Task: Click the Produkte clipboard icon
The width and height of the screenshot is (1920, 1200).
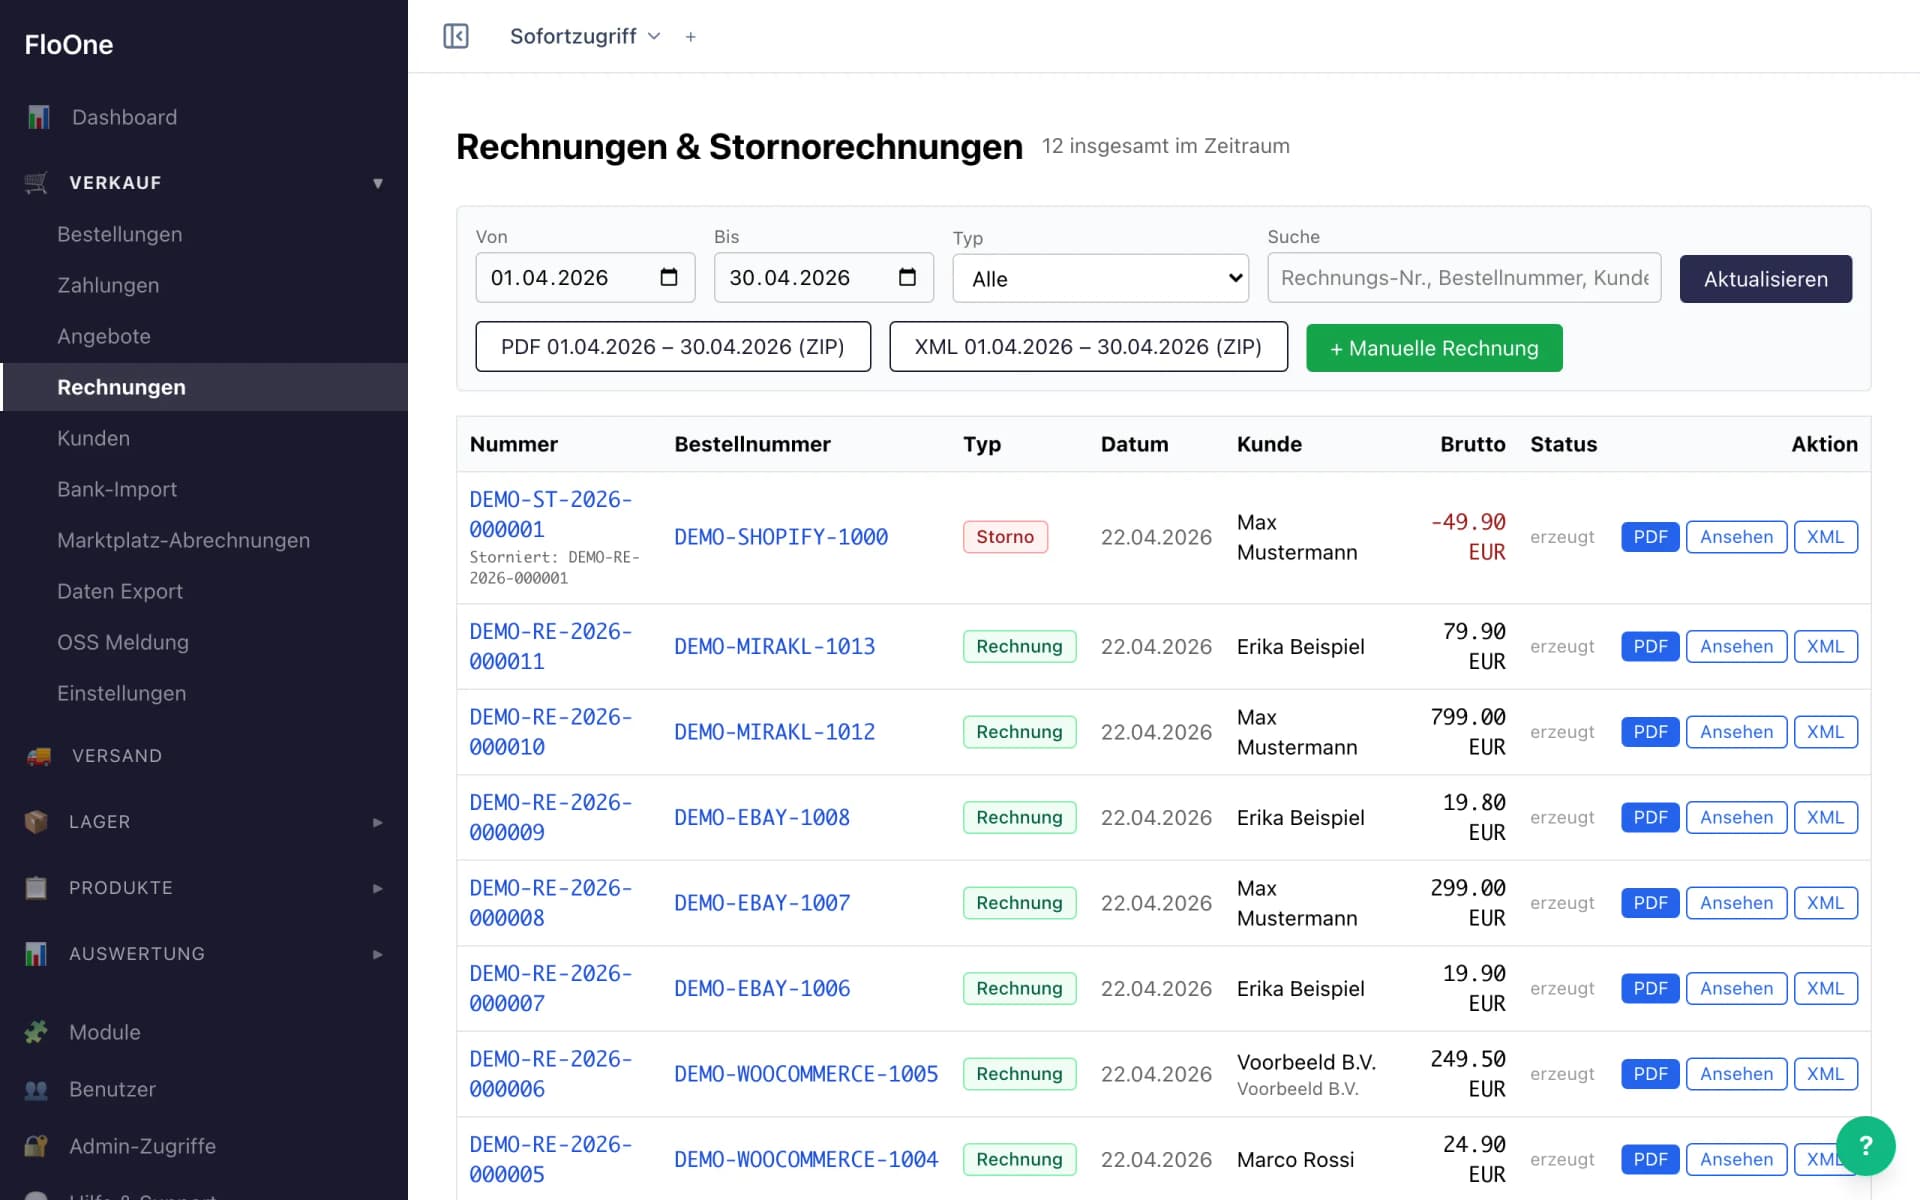Action: point(36,888)
